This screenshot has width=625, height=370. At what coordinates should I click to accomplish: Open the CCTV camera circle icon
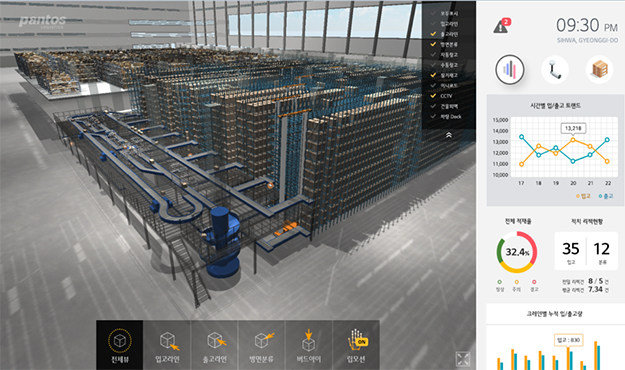[x=554, y=69]
